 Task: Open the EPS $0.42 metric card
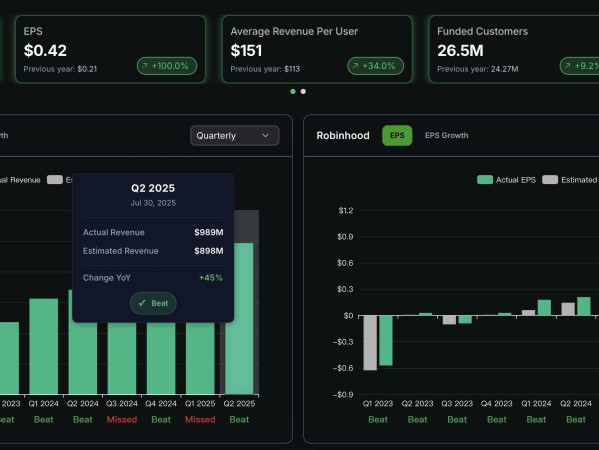click(110, 49)
